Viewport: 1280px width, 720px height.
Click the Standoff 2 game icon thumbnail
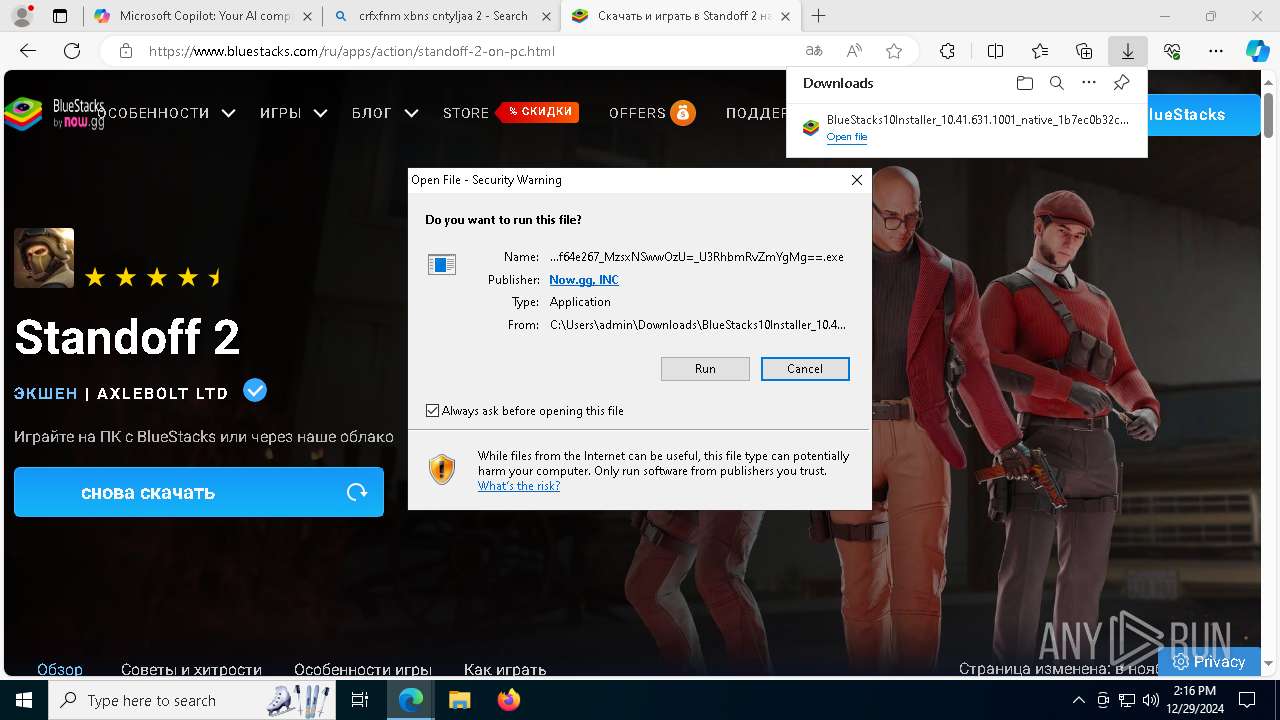(x=44, y=258)
